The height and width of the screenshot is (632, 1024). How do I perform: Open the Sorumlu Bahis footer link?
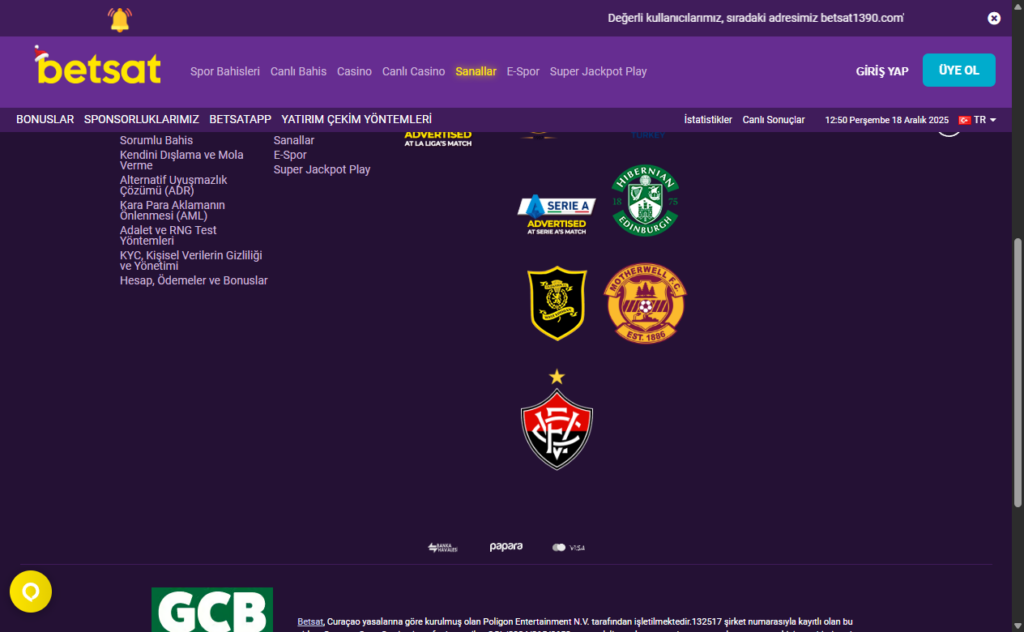point(156,140)
